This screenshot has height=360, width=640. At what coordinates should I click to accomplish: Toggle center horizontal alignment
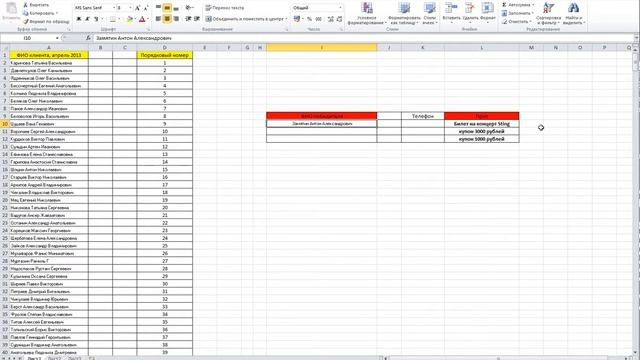[x=167, y=19]
